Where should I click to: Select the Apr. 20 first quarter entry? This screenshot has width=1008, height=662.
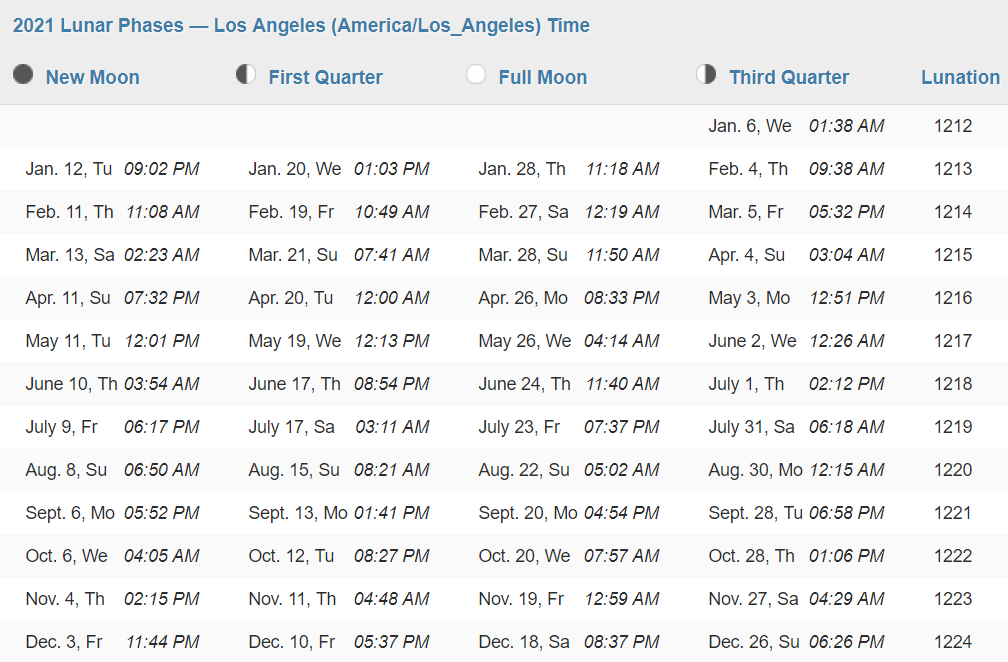(x=339, y=298)
